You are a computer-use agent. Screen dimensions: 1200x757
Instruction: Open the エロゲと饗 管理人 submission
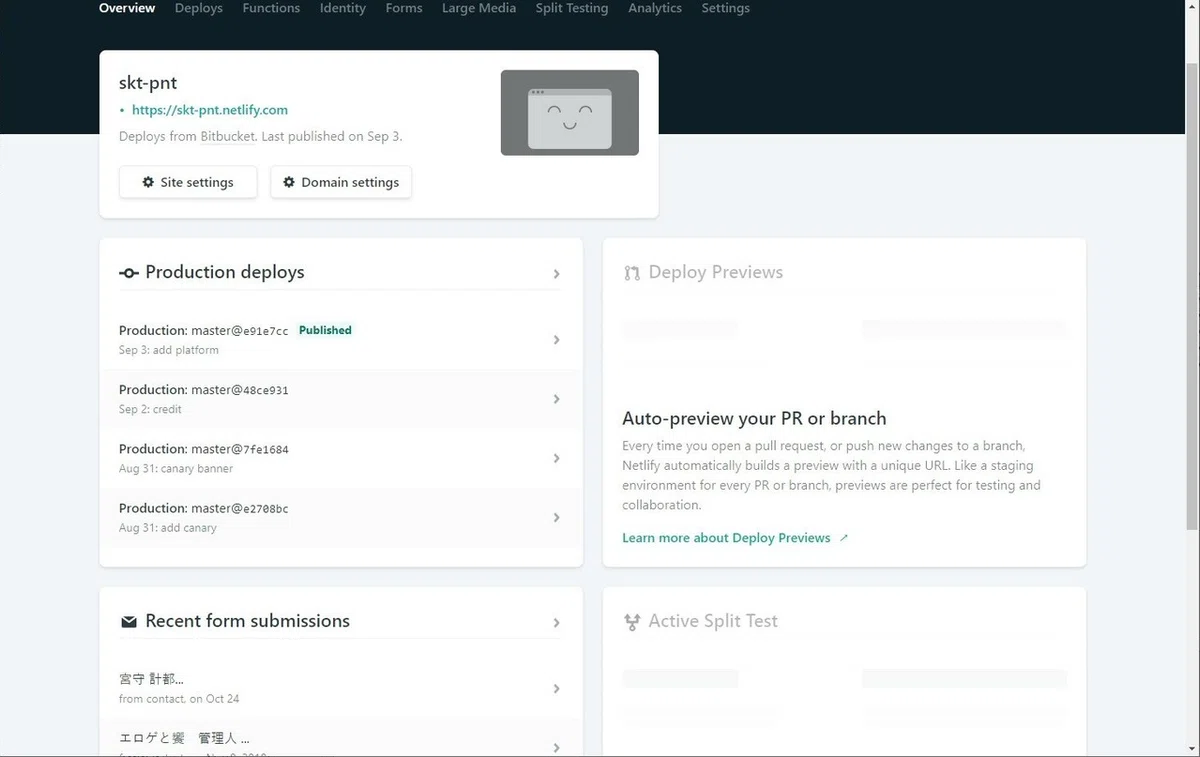[341, 740]
